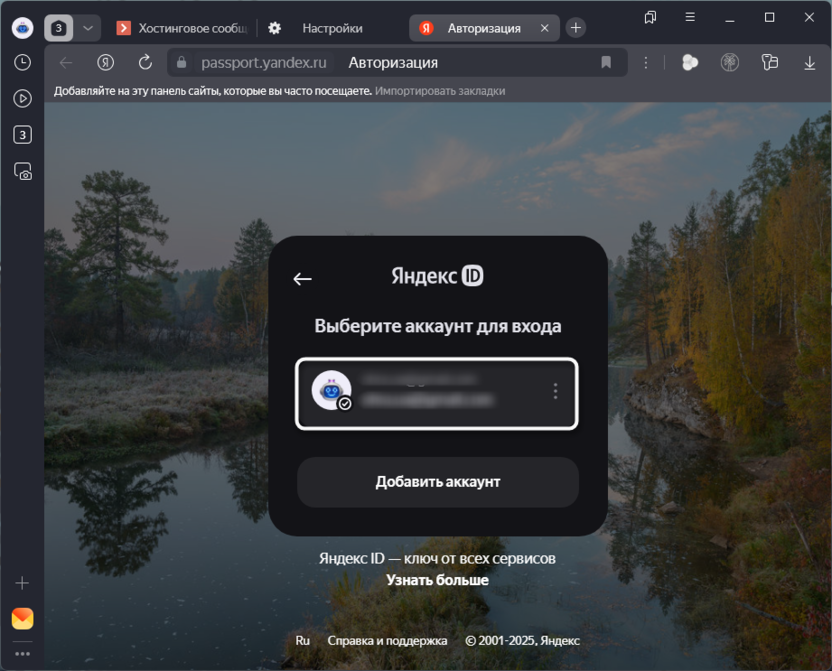Screen dimensions: 832x671
Task: Open the bookmarks collections icon in title bar
Action: click(650, 18)
